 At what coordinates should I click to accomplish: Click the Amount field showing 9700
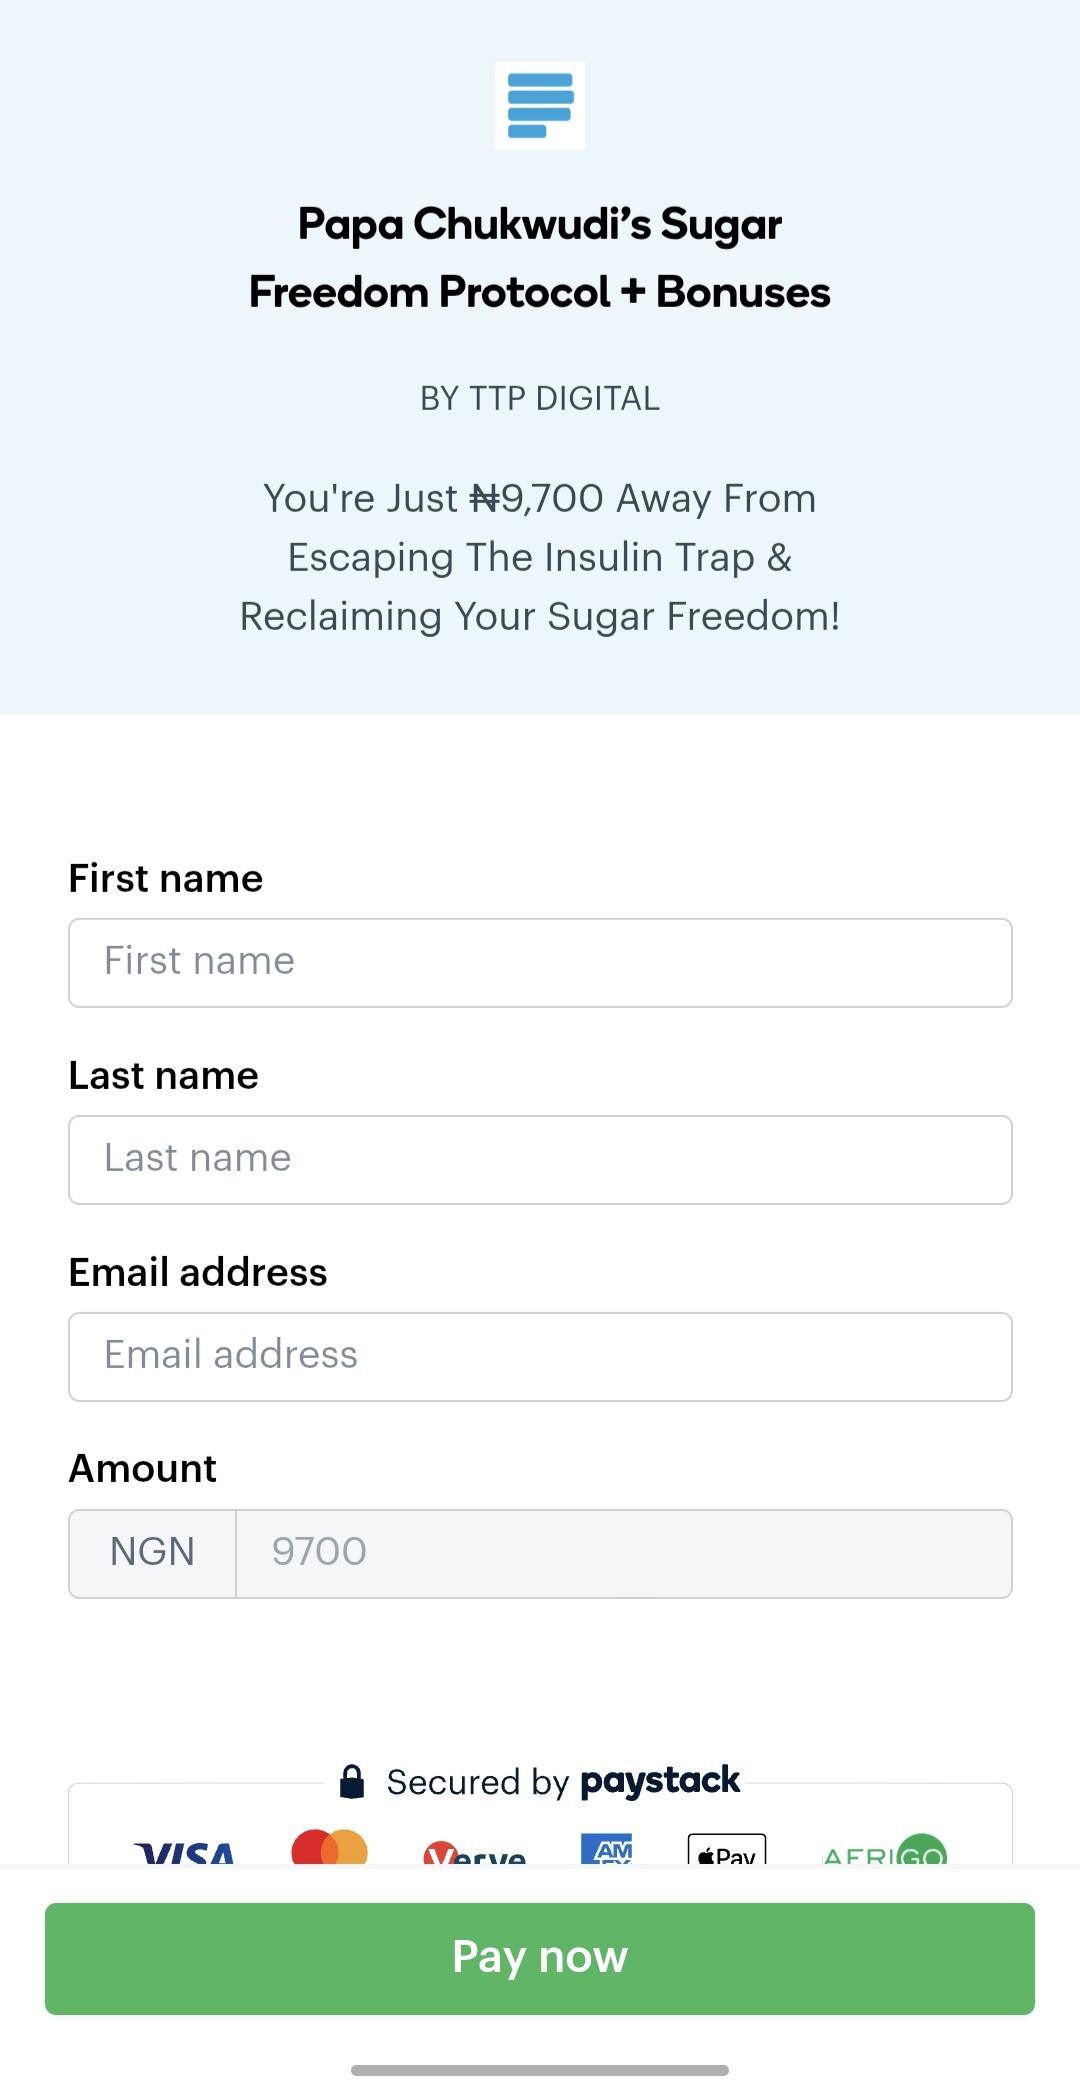pyautogui.click(x=624, y=1552)
